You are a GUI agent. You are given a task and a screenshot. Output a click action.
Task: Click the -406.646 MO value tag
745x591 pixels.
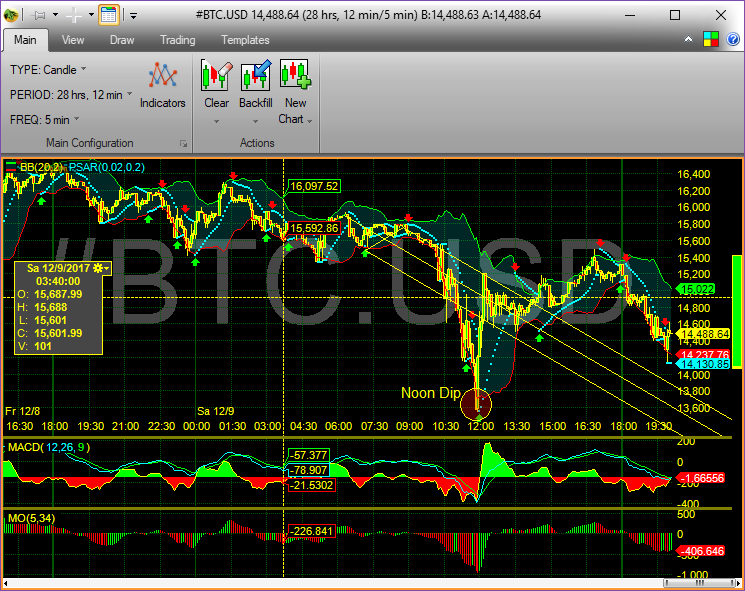pyautogui.click(x=700, y=551)
